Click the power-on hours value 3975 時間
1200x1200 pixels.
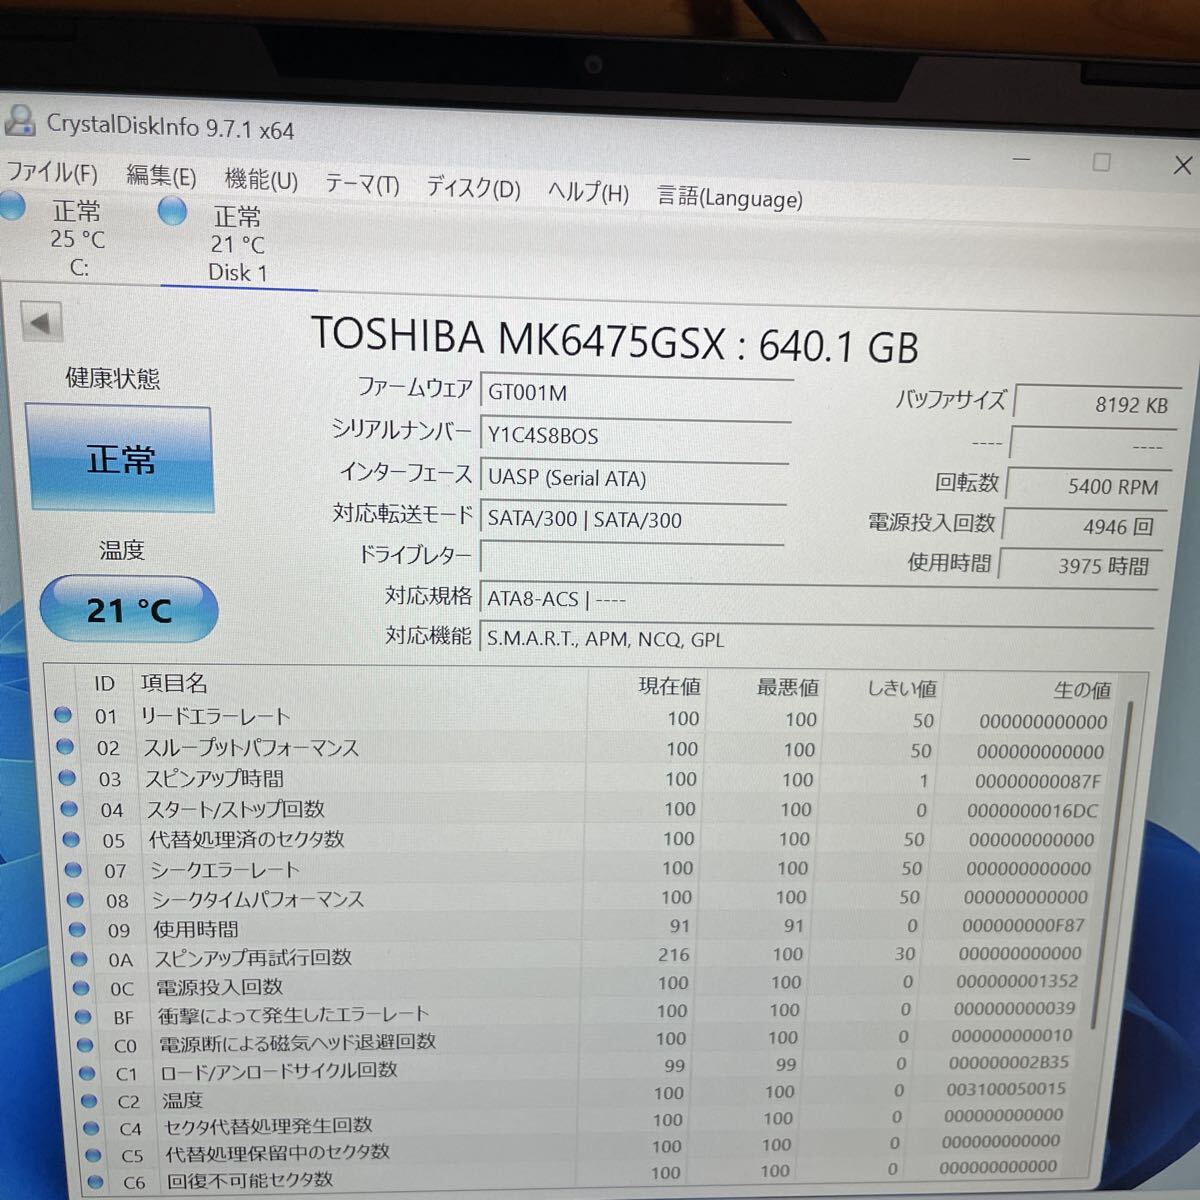(x=1081, y=565)
